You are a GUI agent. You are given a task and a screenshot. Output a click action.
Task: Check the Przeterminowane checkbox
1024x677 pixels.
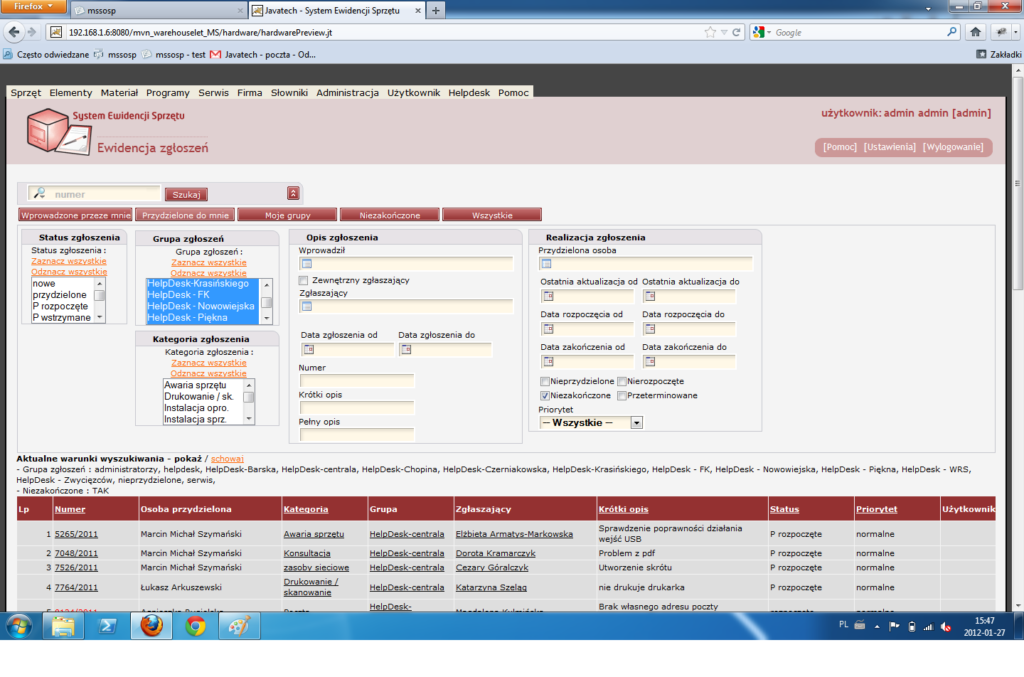tap(622, 396)
